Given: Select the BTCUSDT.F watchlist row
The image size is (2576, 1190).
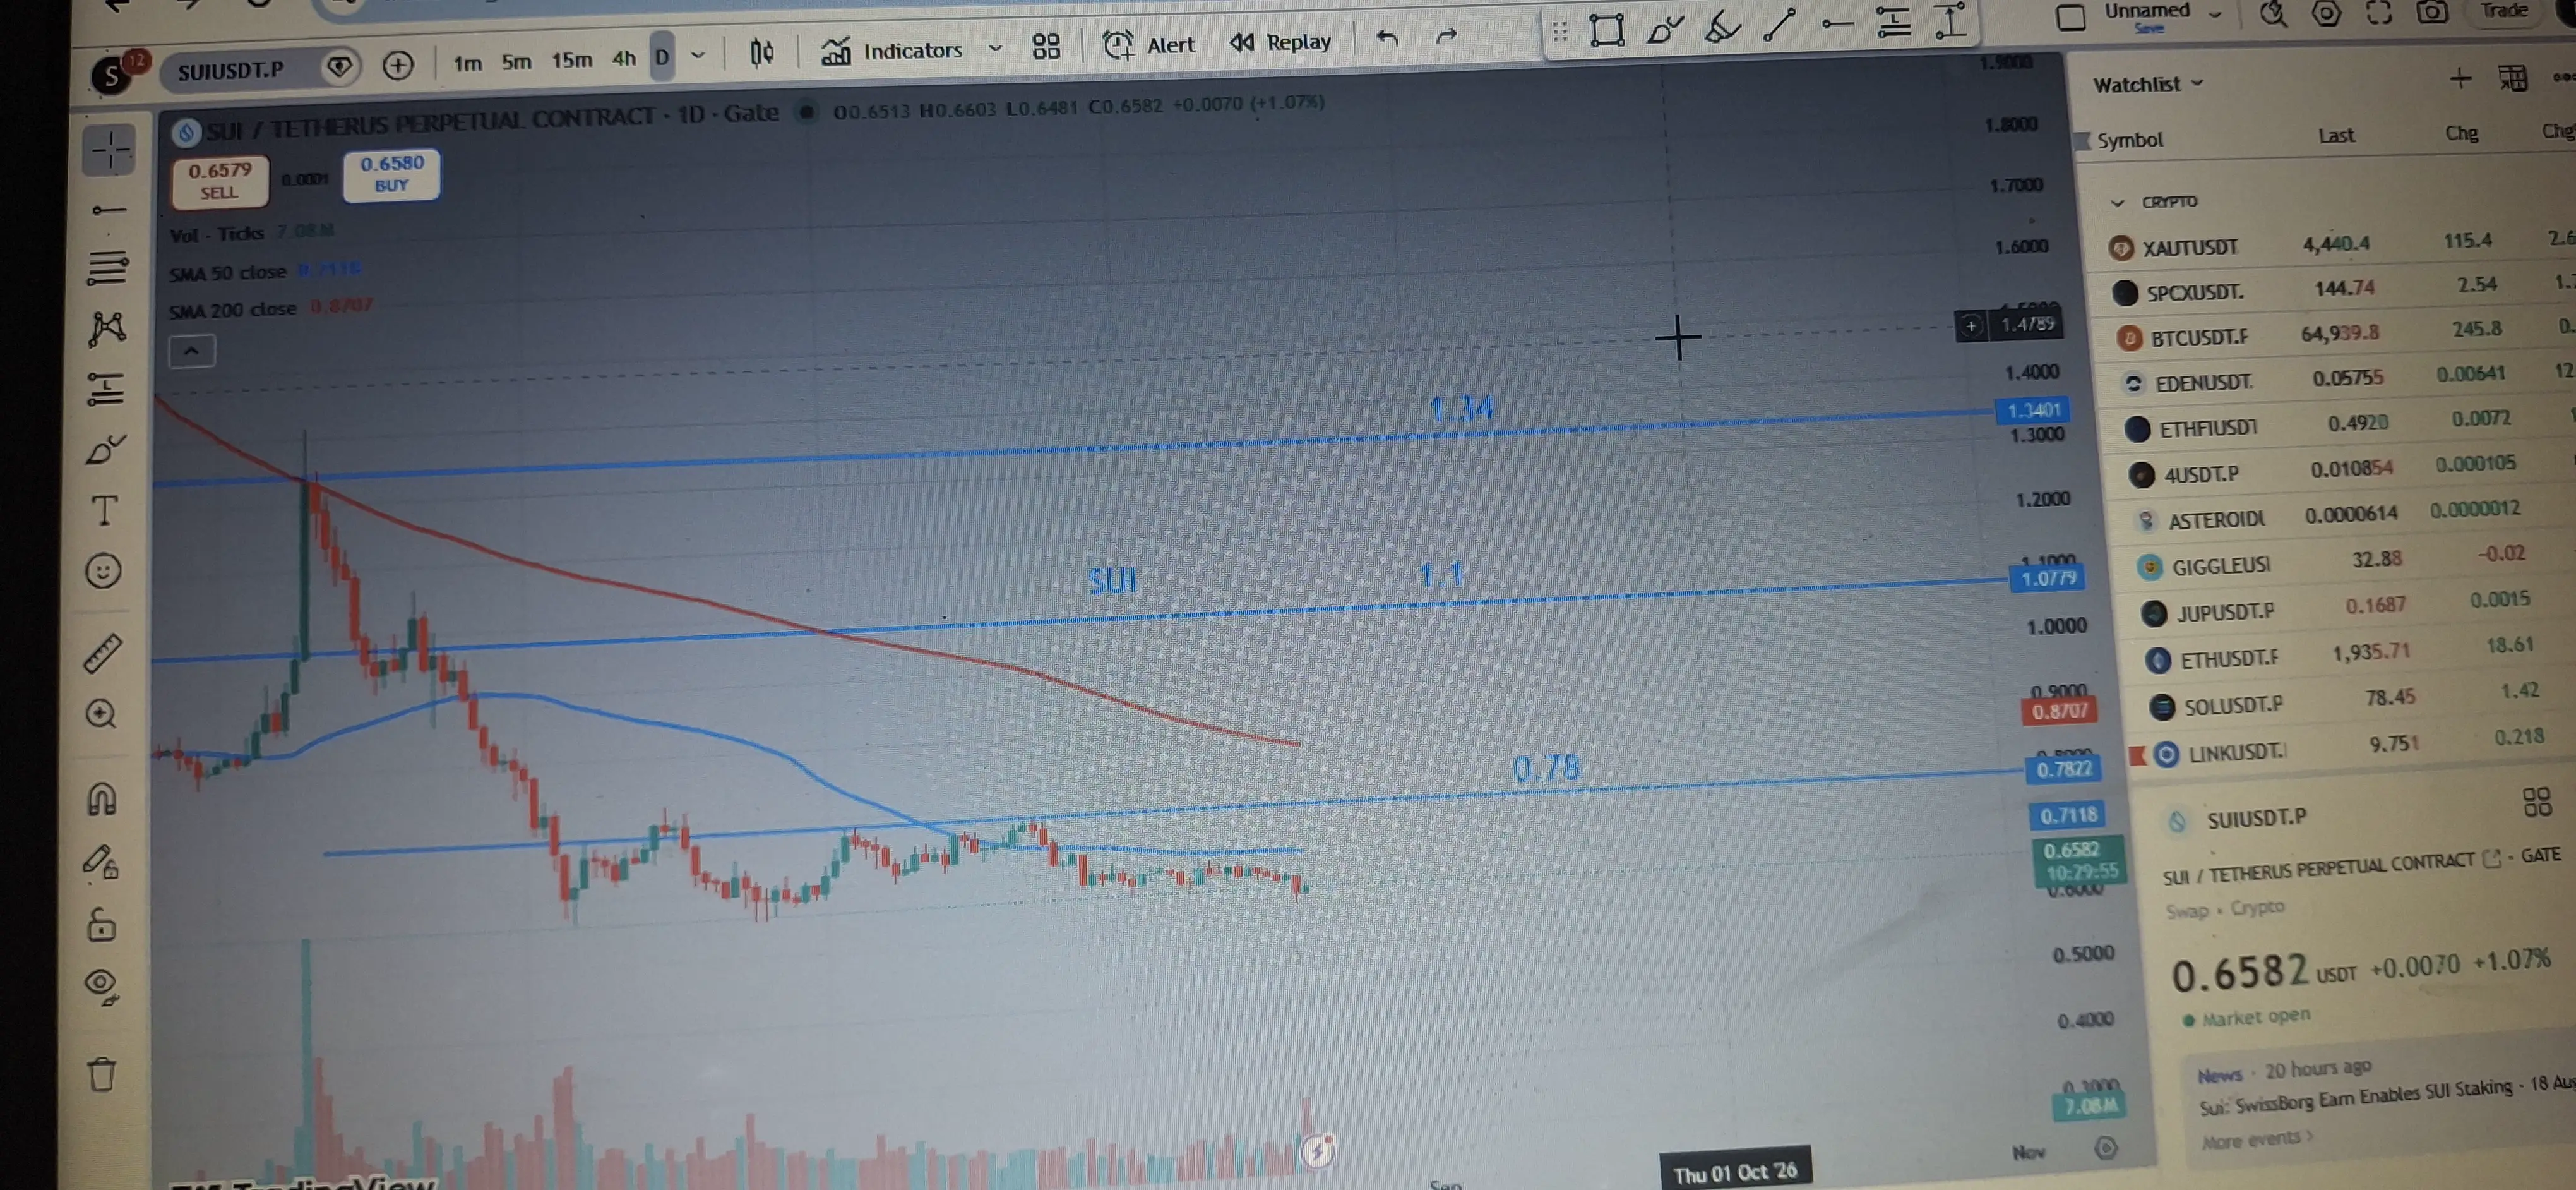Looking at the screenshot, I should pos(2340,335).
